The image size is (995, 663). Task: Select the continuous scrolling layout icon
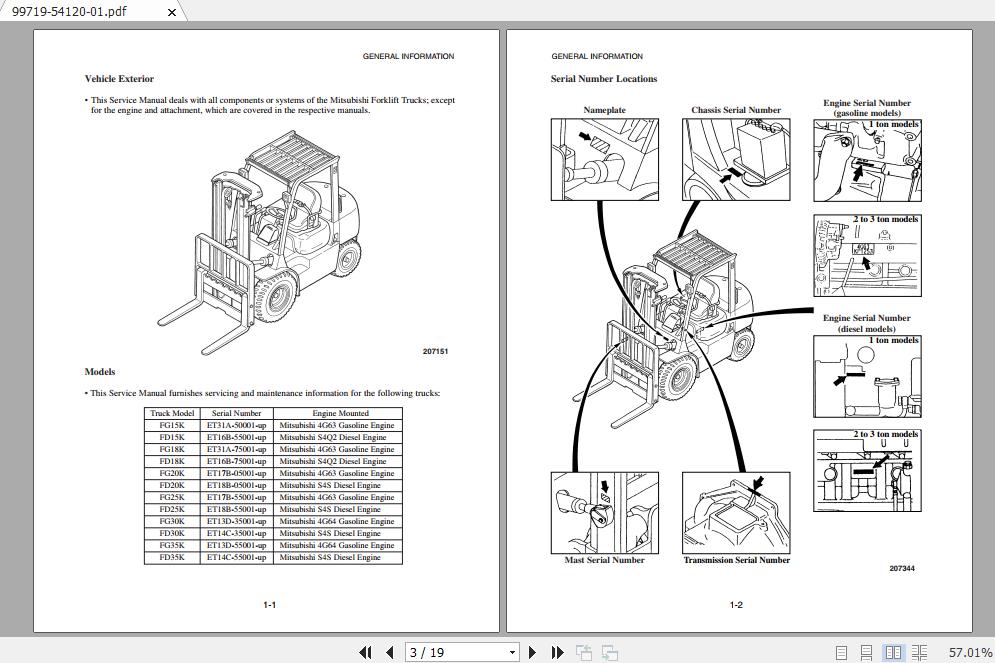pos(866,651)
